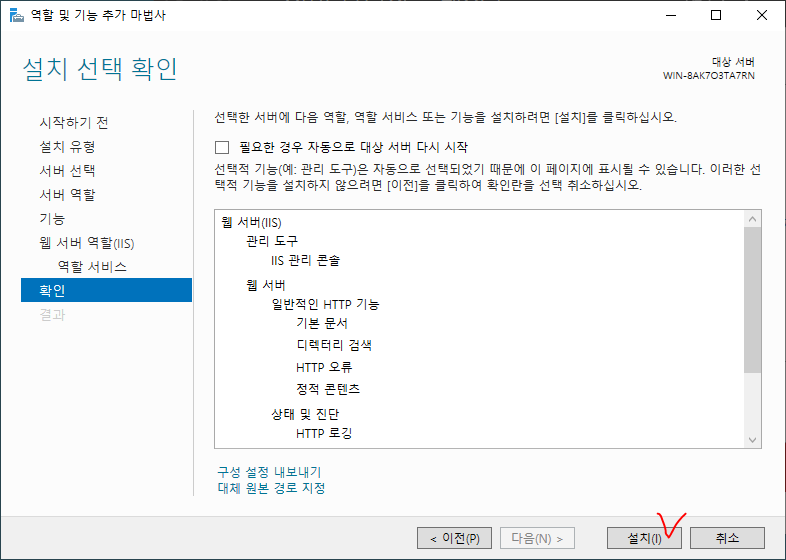The image size is (786, 560).
Task: Click the 취소 button
Action: [727, 538]
